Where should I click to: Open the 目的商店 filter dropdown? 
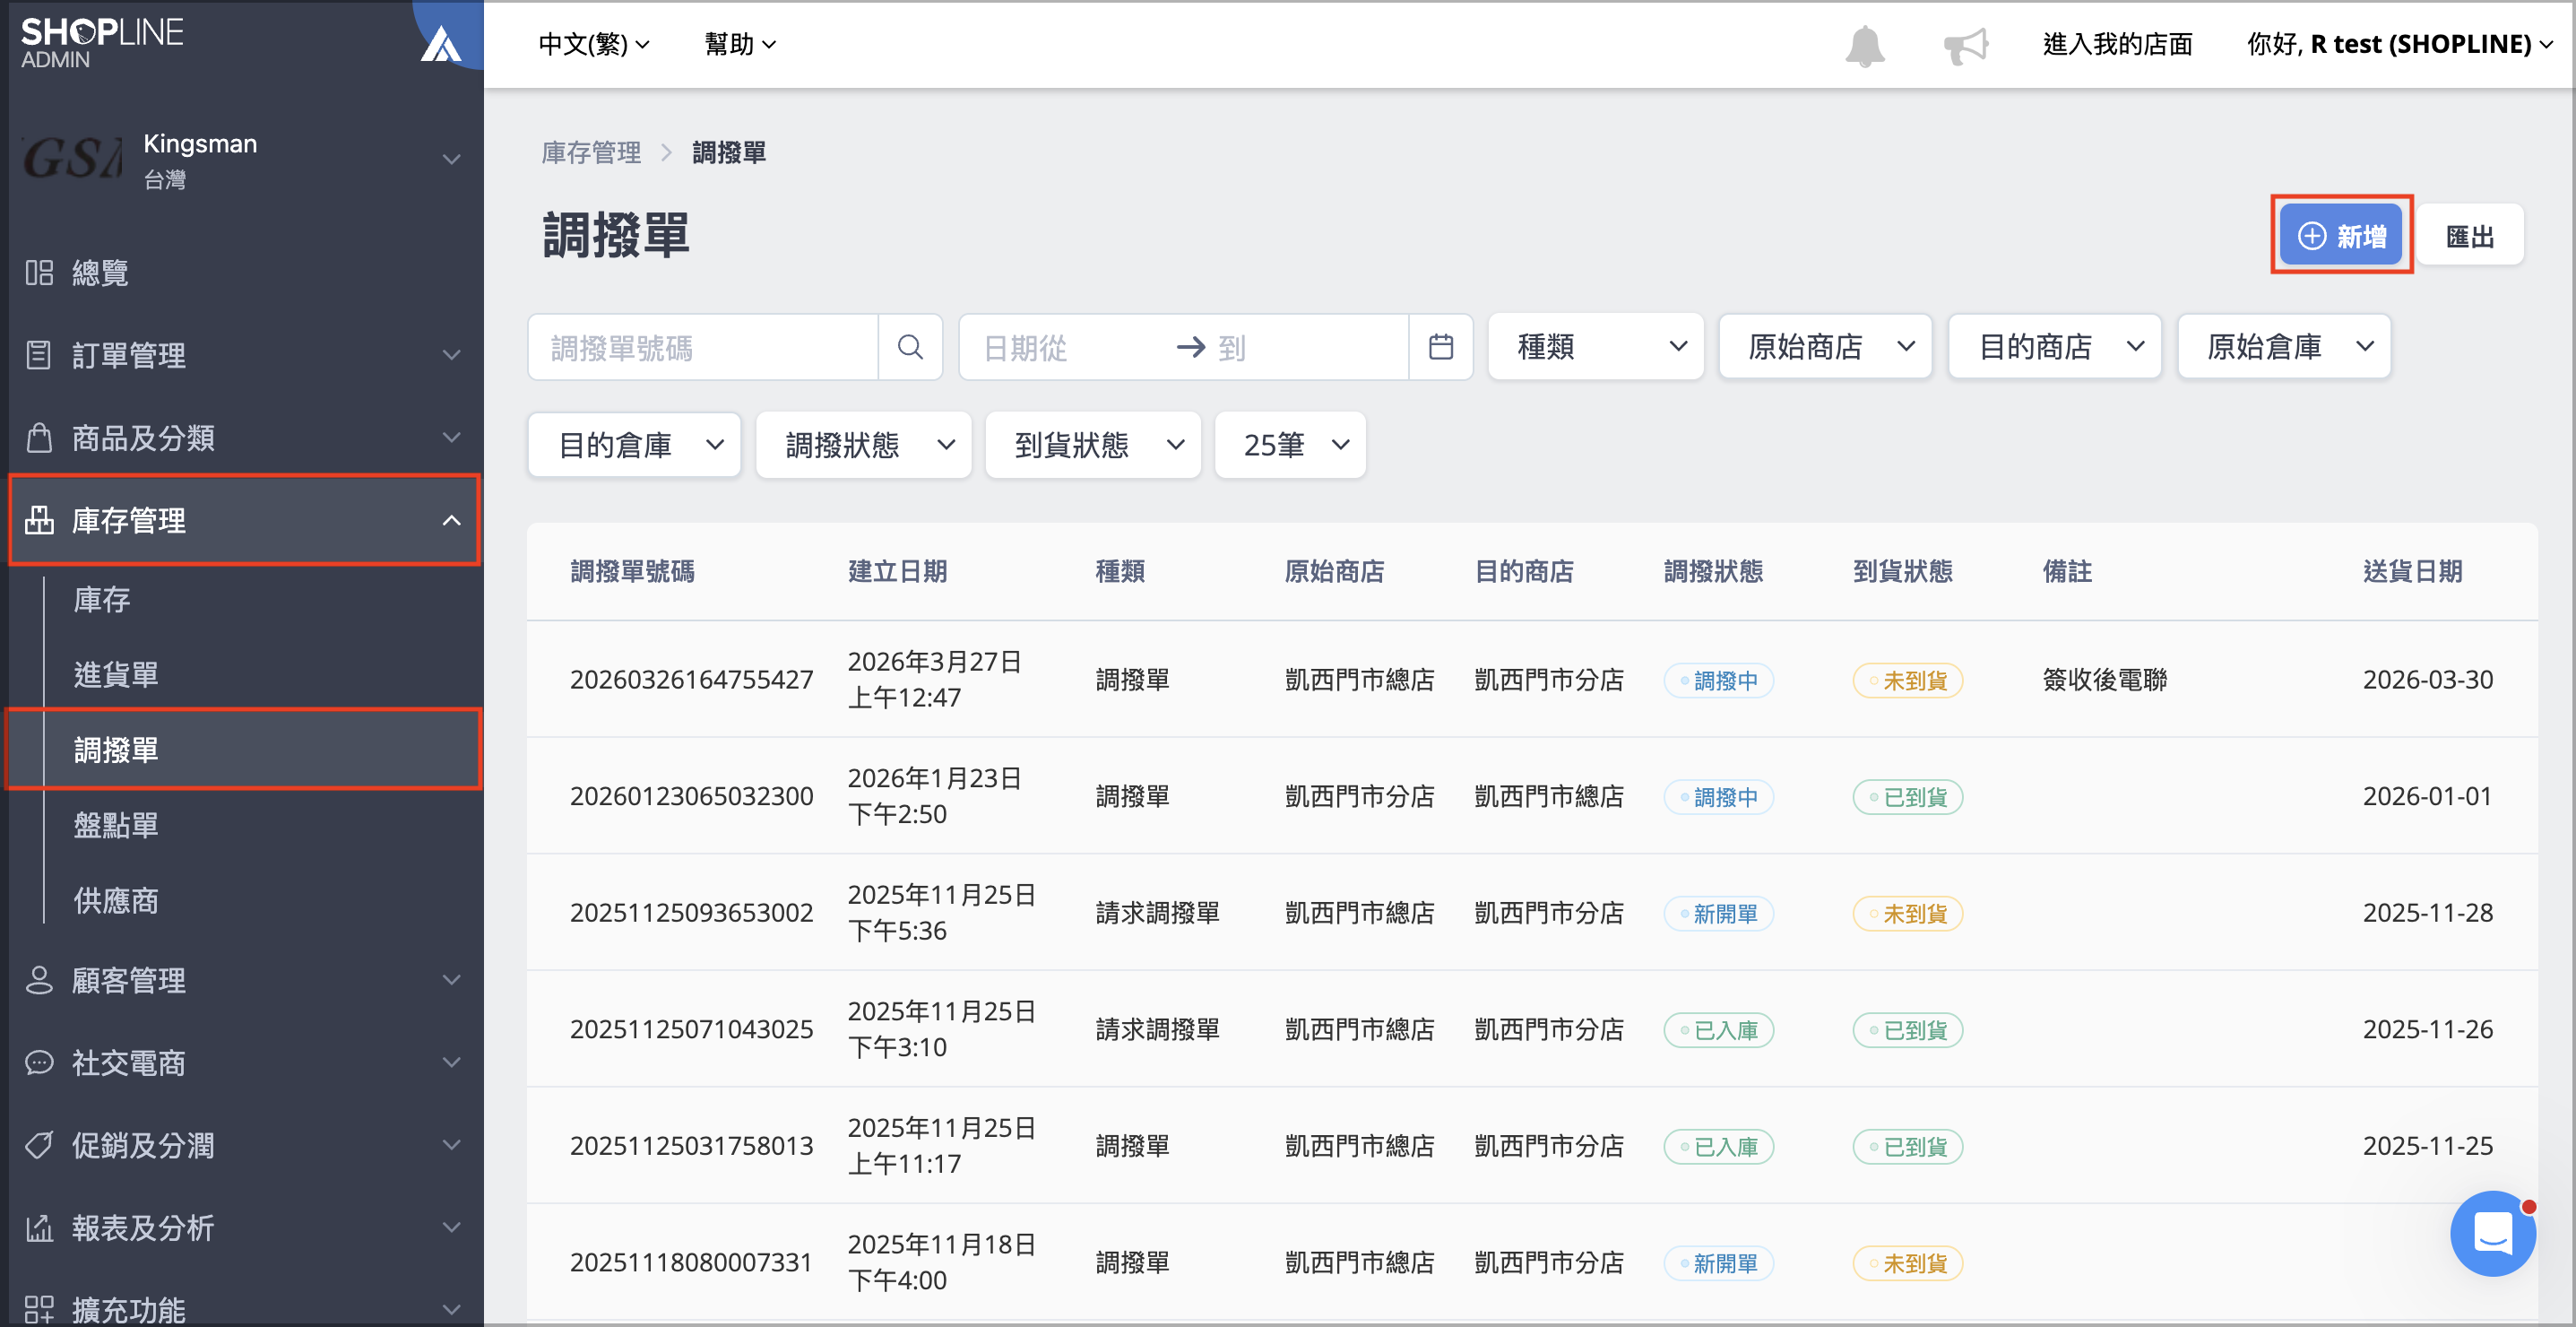pos(2055,346)
